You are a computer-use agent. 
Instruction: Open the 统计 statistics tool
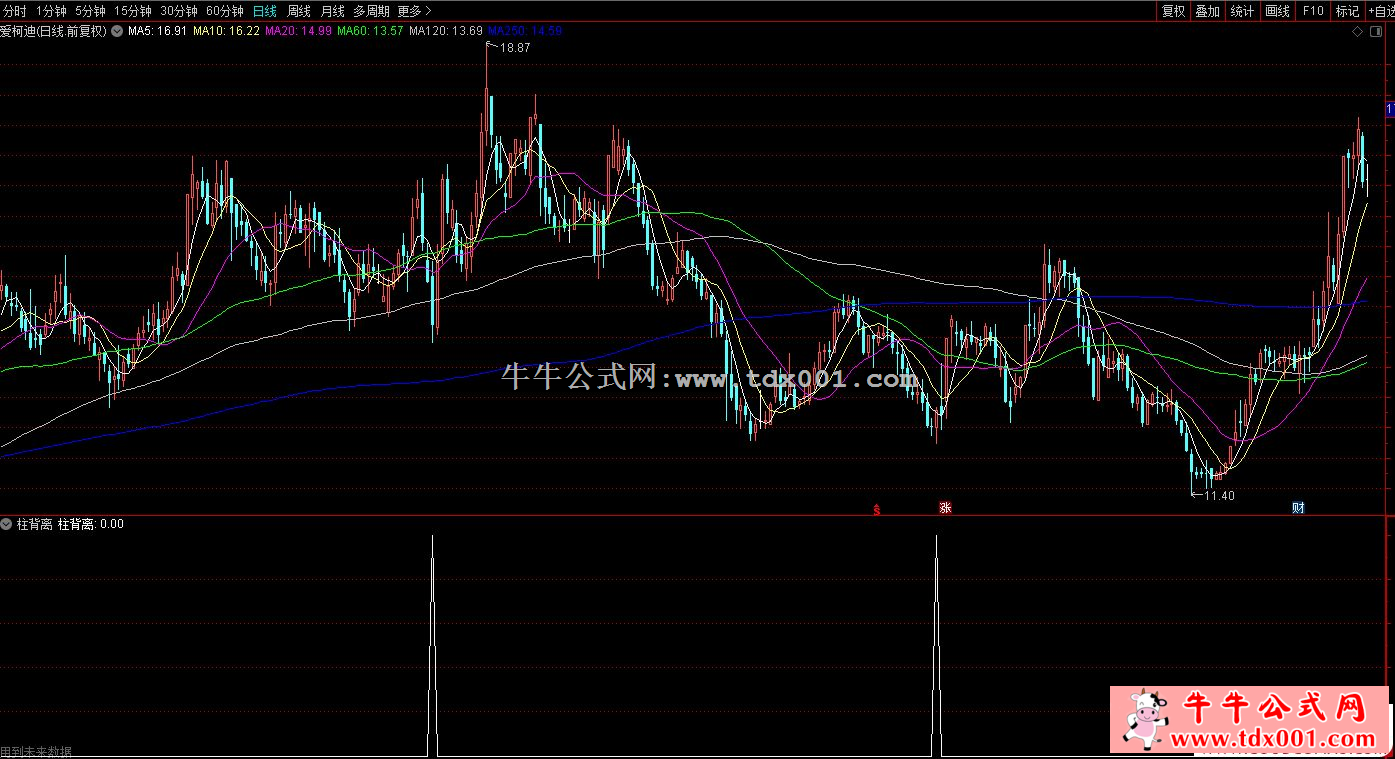pos(1243,11)
